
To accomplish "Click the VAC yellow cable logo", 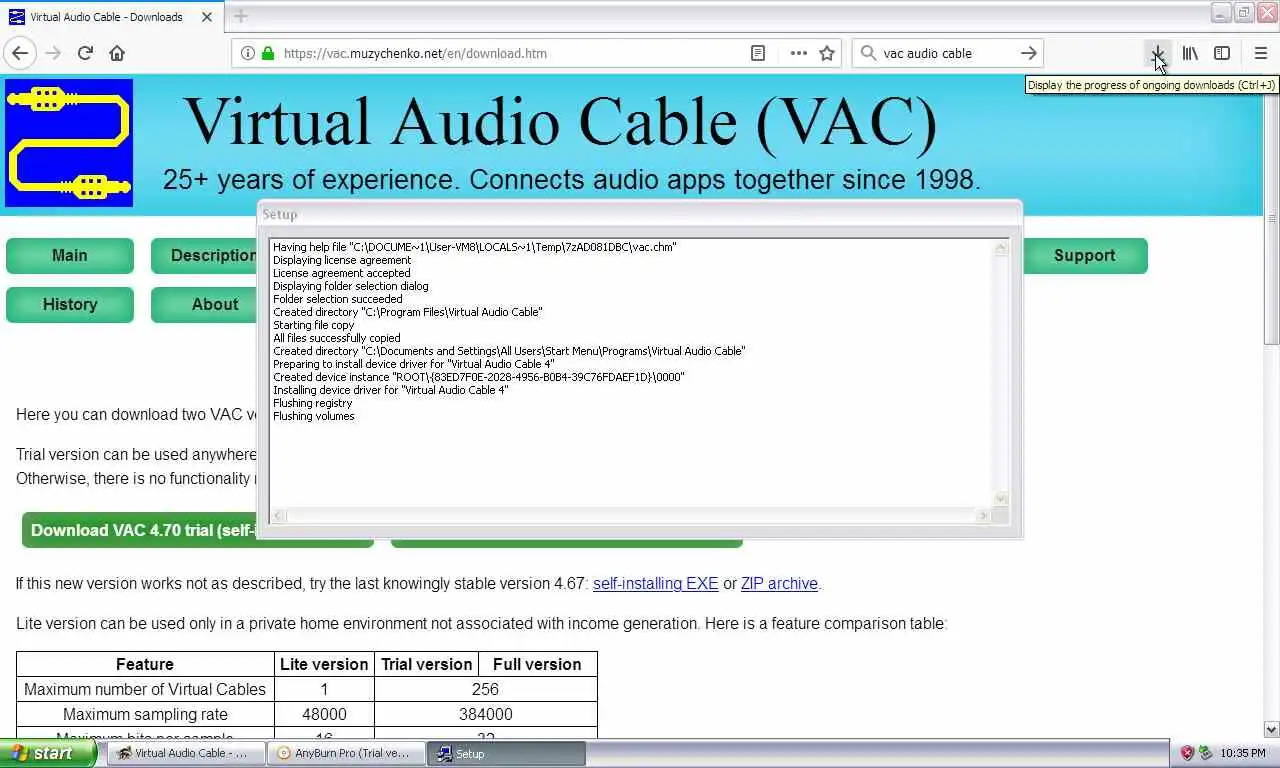I will coord(69,143).
